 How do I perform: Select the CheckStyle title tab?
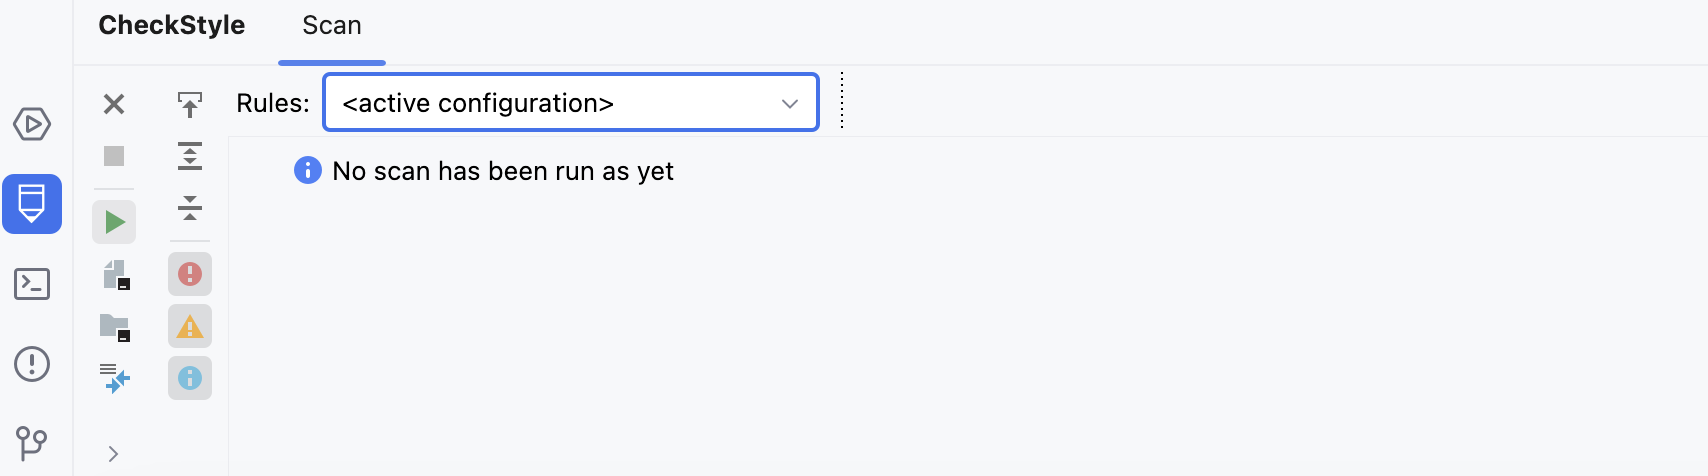pyautogui.click(x=171, y=26)
